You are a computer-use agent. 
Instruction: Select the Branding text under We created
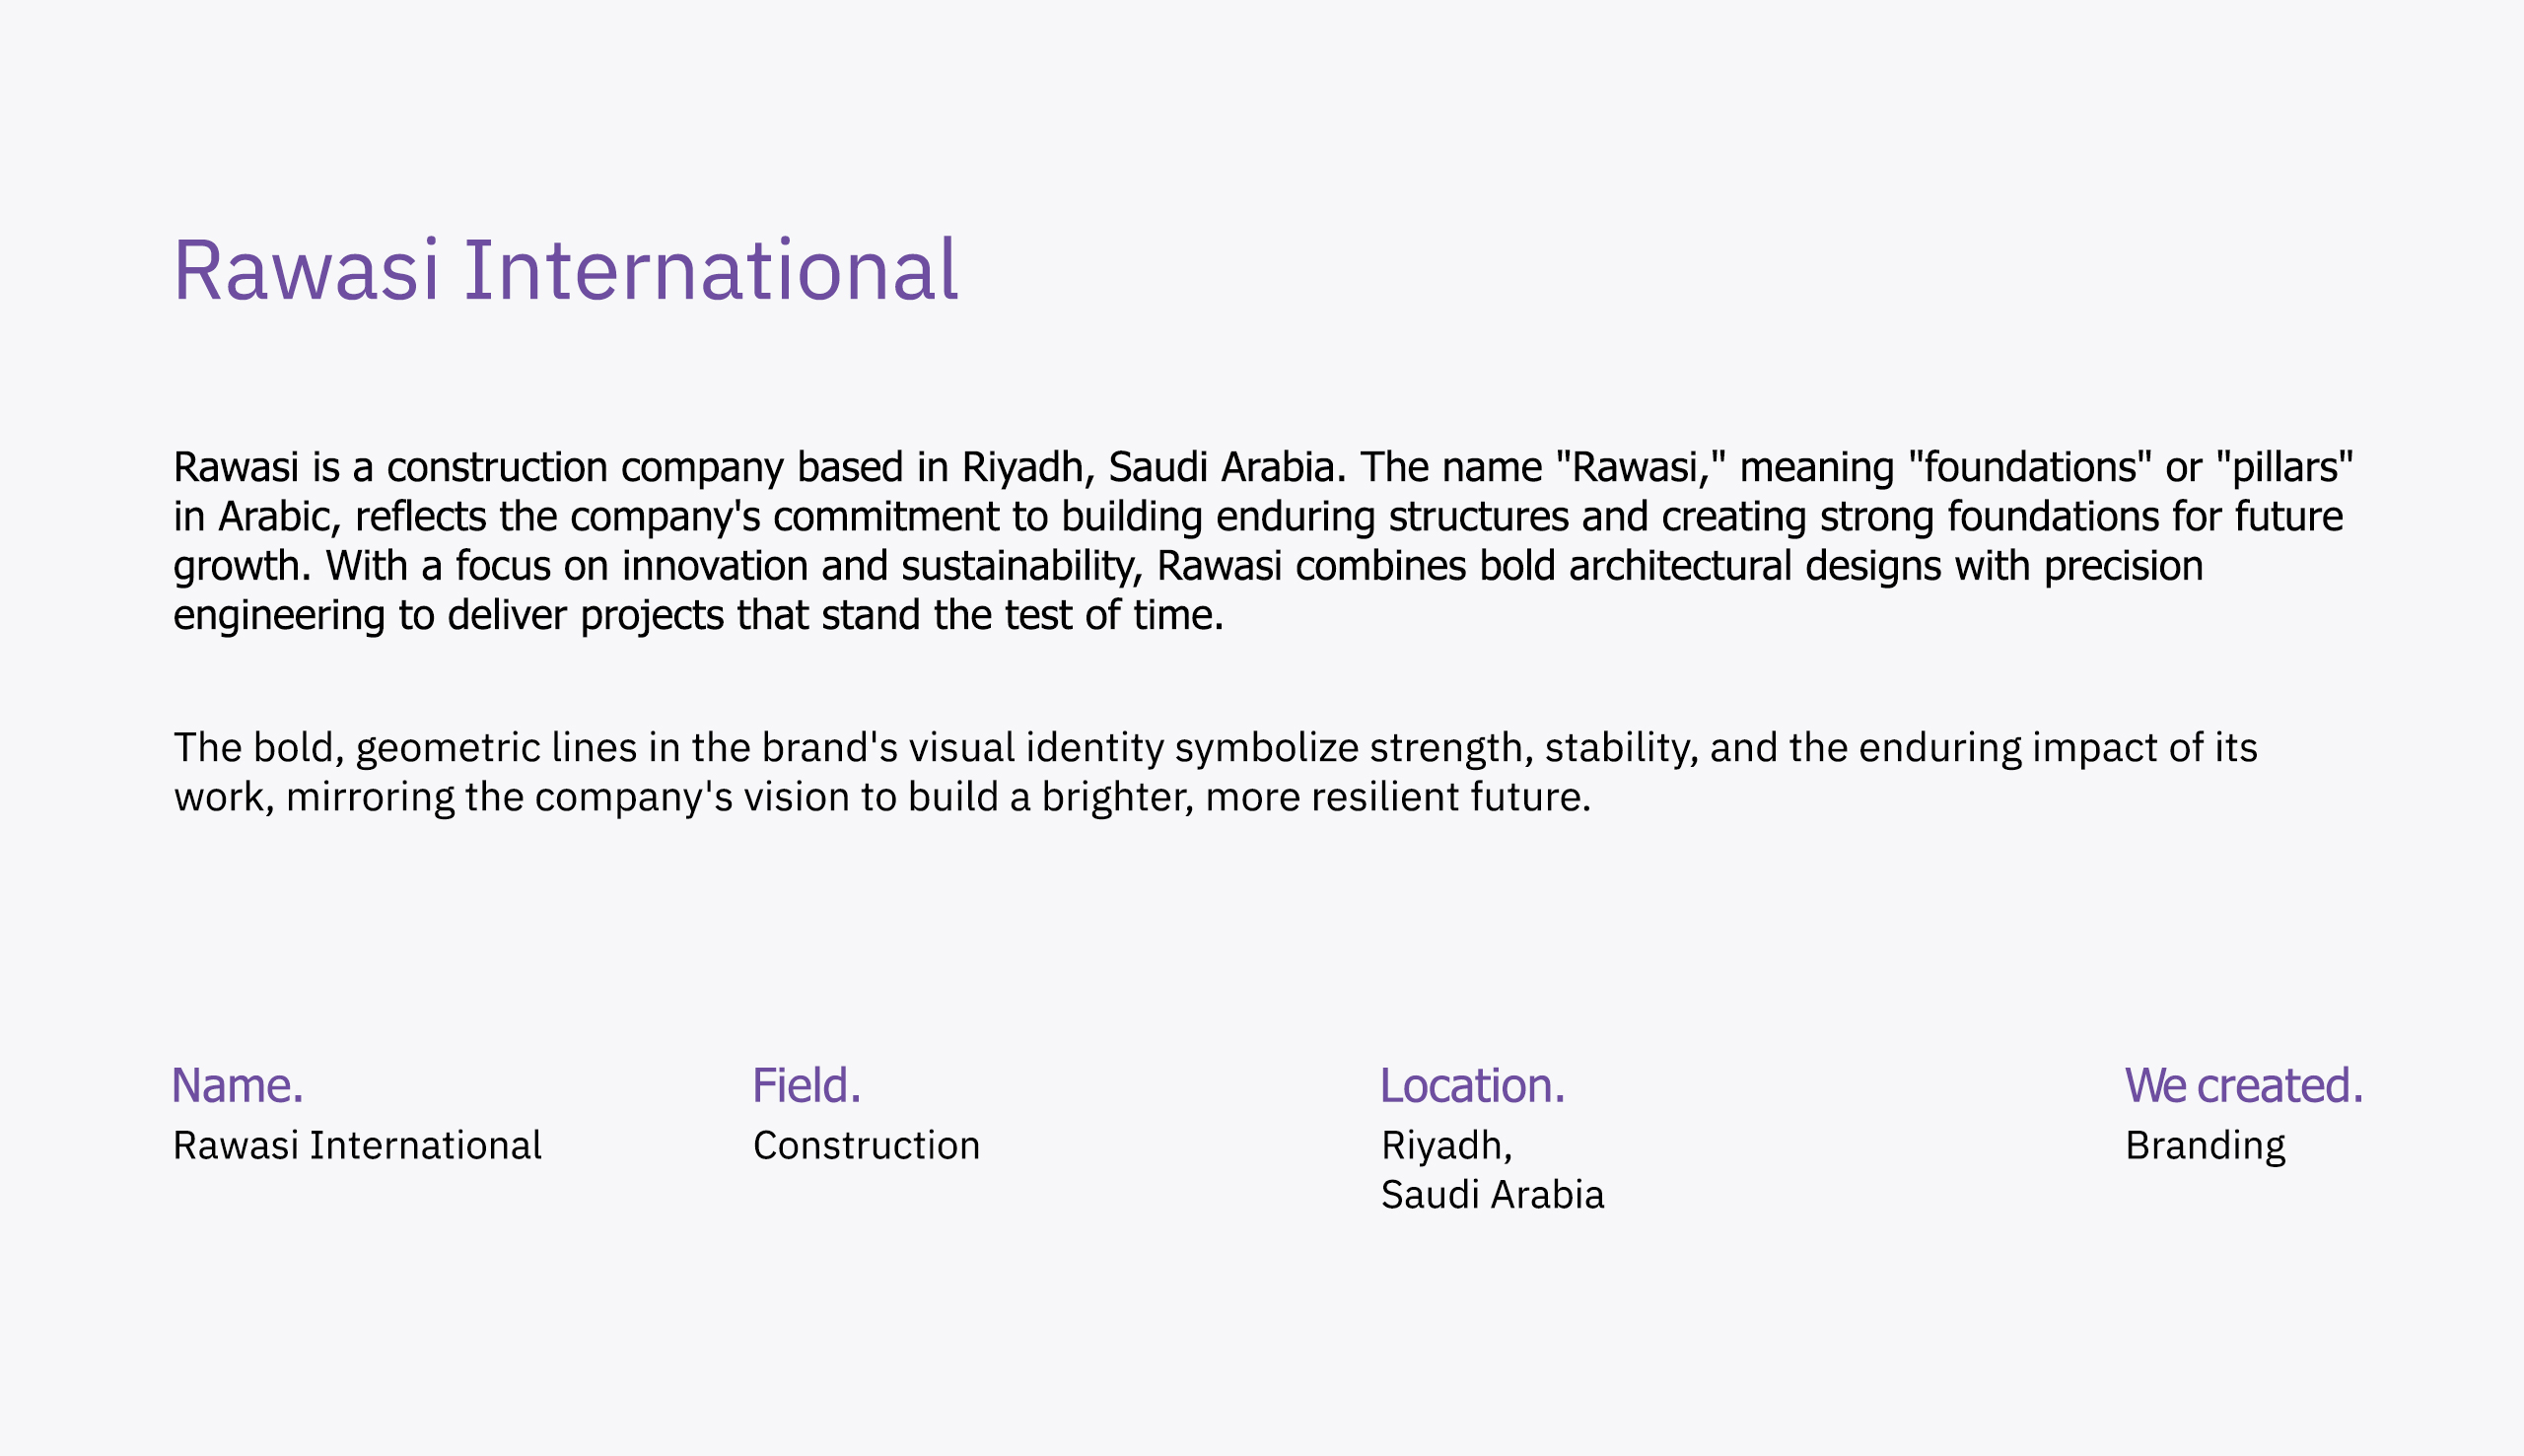(x=2205, y=1146)
